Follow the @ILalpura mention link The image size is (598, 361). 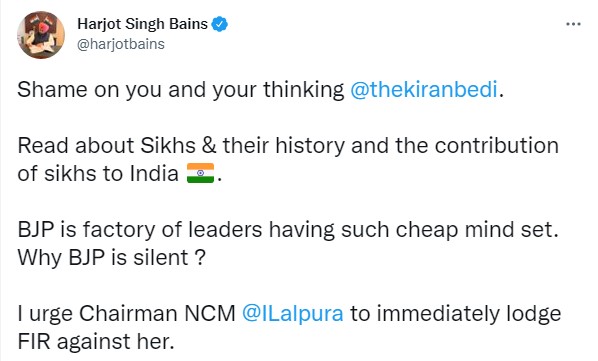point(293,314)
